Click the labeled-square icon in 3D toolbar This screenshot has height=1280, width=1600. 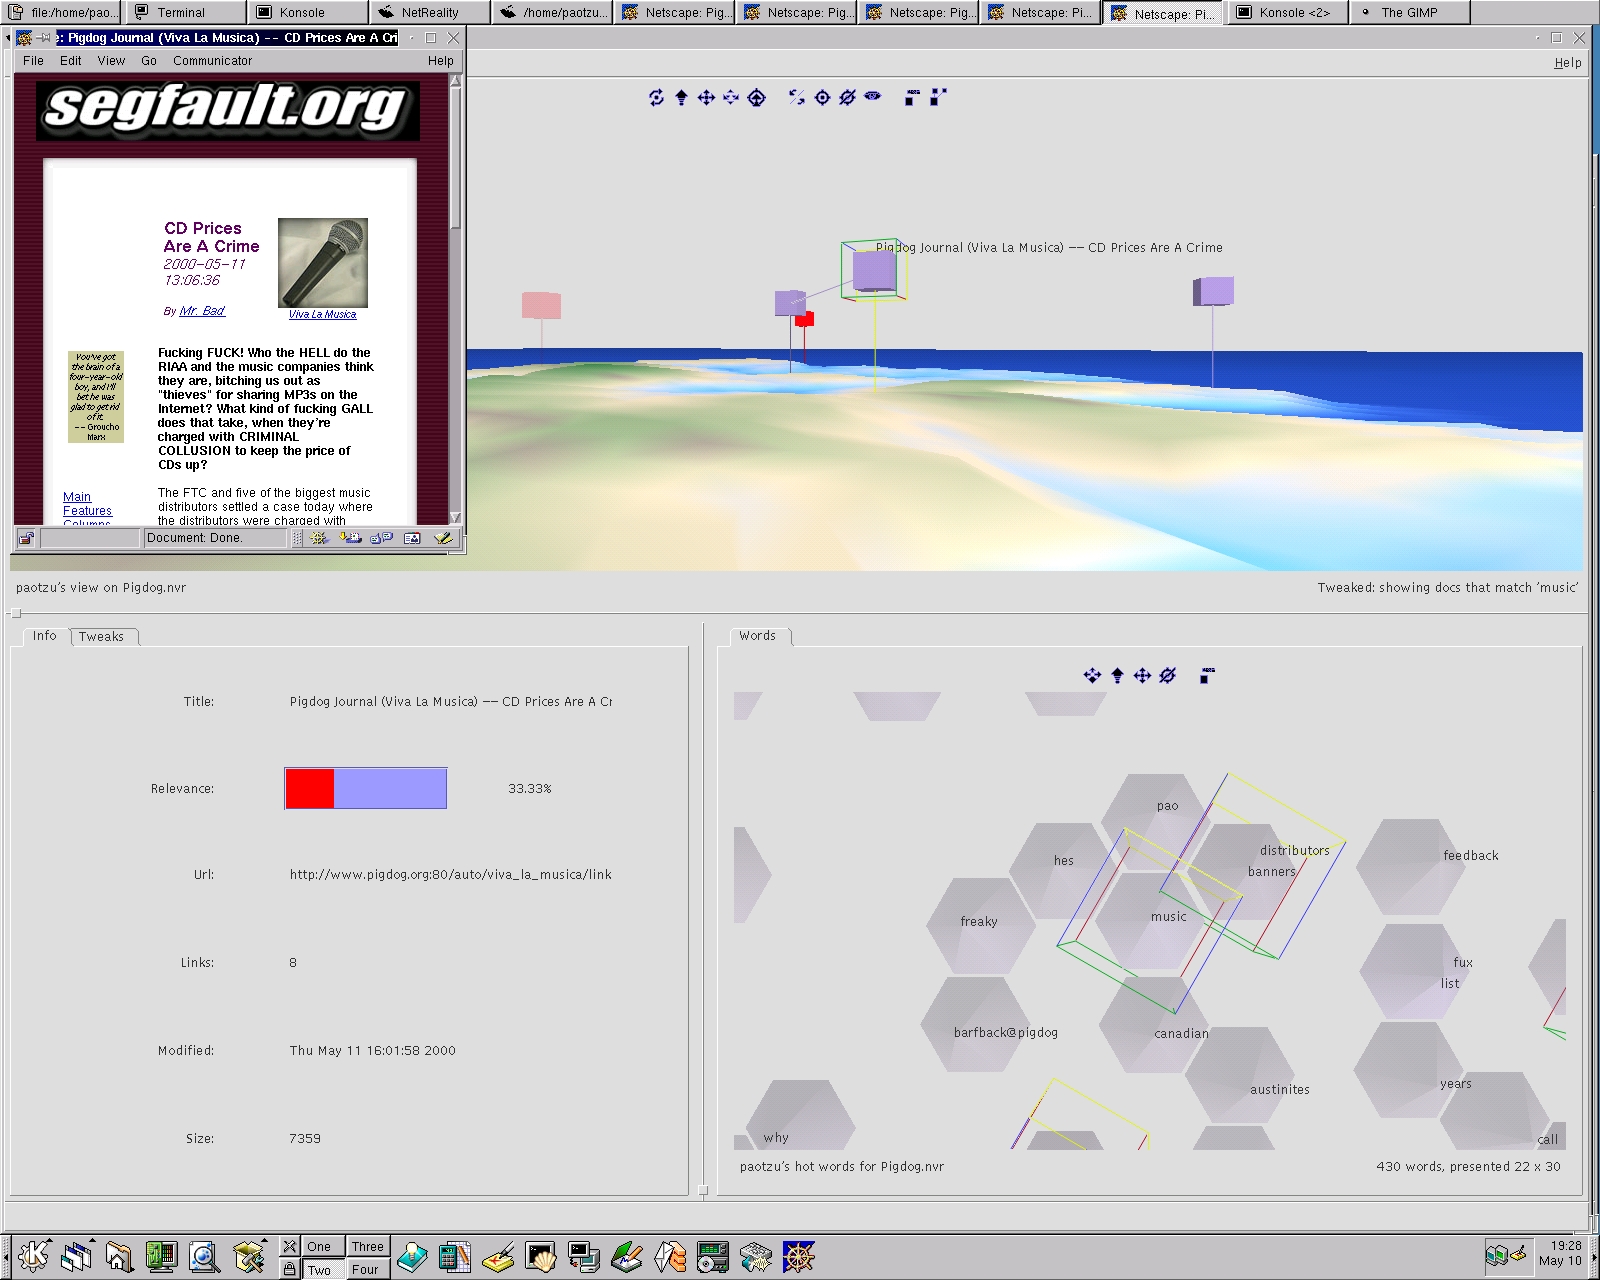(911, 97)
